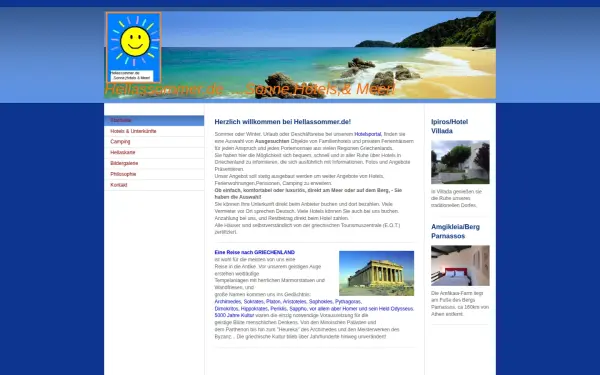Image resolution: width=600 pixels, height=375 pixels.
Task: Click the beach banner header image
Action: point(300,55)
